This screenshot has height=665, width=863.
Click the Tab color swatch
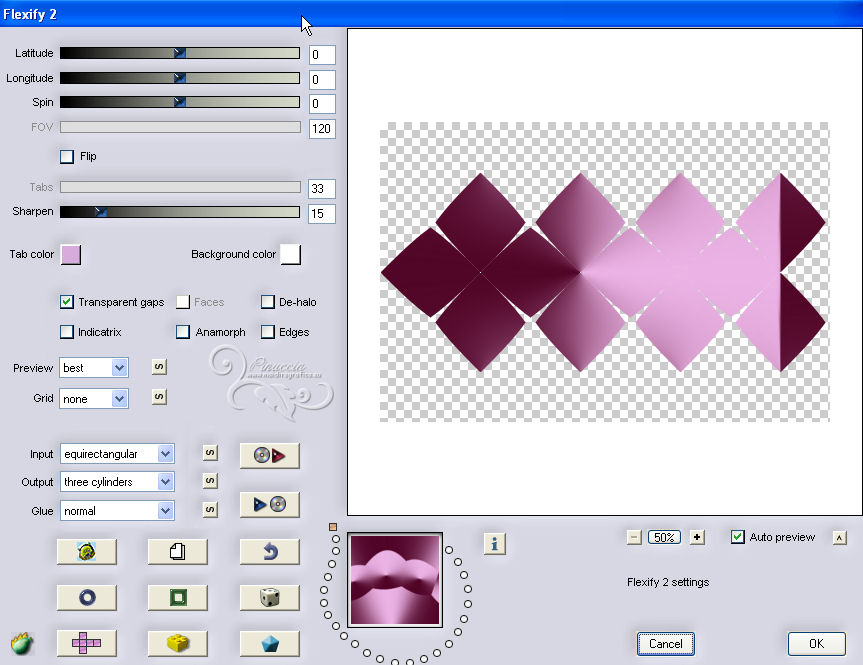click(x=71, y=254)
